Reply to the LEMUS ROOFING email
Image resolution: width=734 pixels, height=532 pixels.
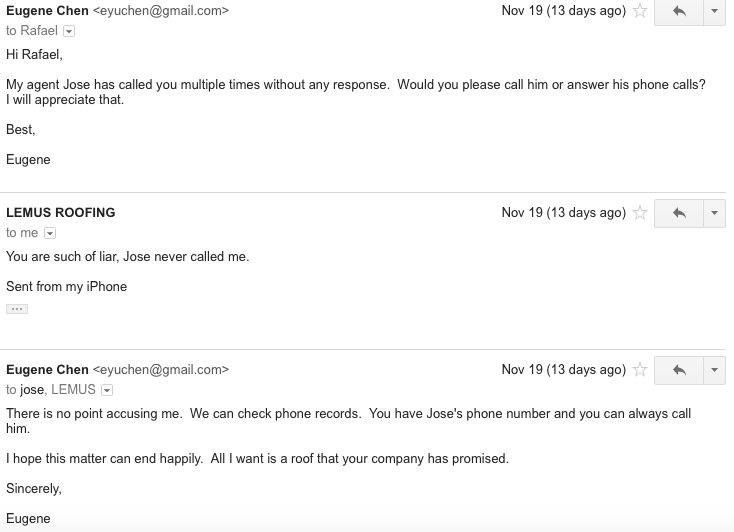tap(680, 213)
